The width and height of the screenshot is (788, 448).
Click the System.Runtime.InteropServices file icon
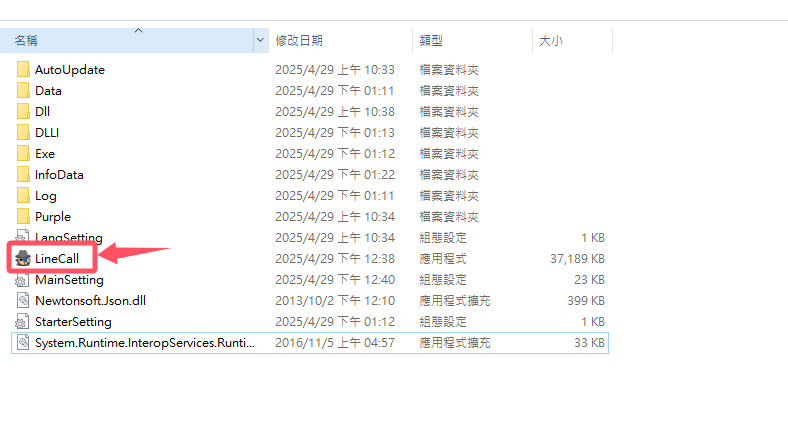23,343
